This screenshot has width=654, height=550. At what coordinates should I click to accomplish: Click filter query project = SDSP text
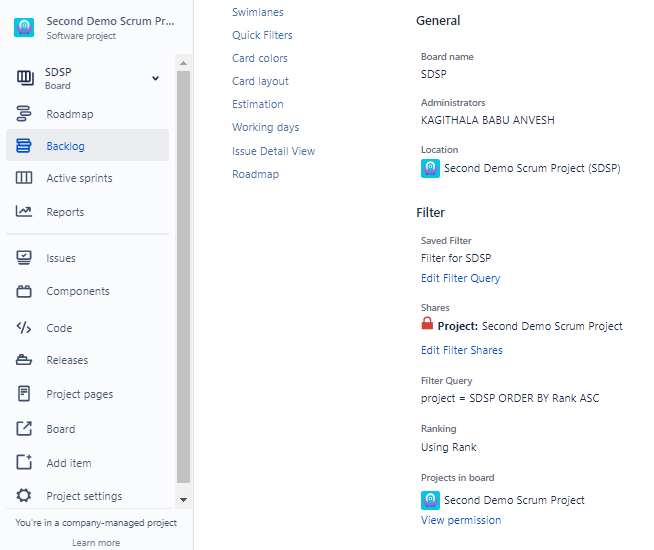pyautogui.click(x=510, y=398)
